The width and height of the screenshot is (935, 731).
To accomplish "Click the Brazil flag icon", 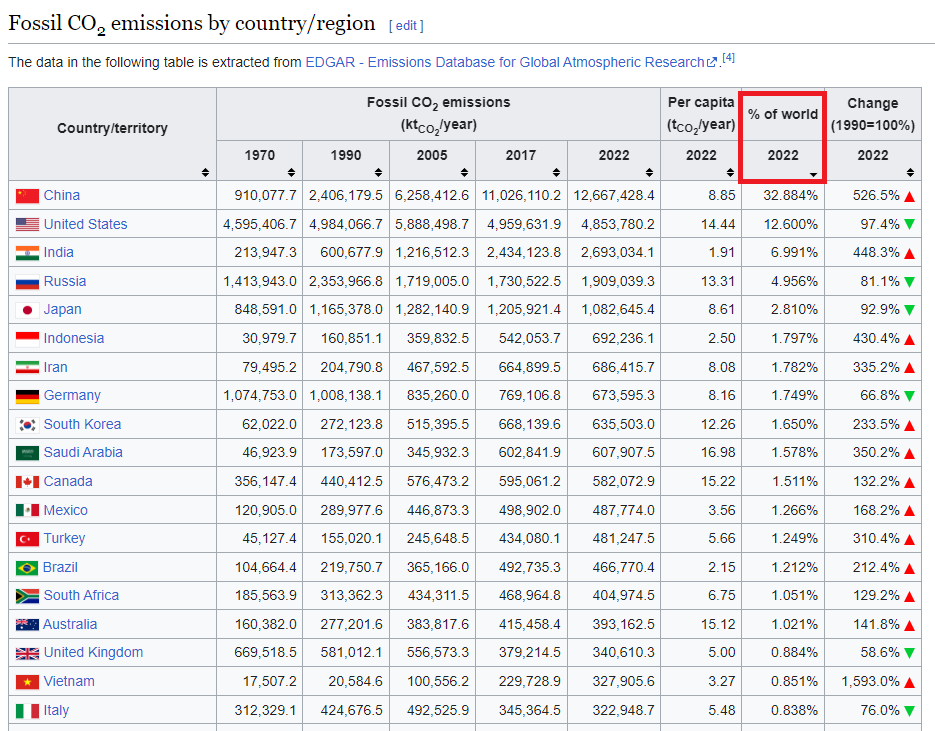I will pos(27,568).
